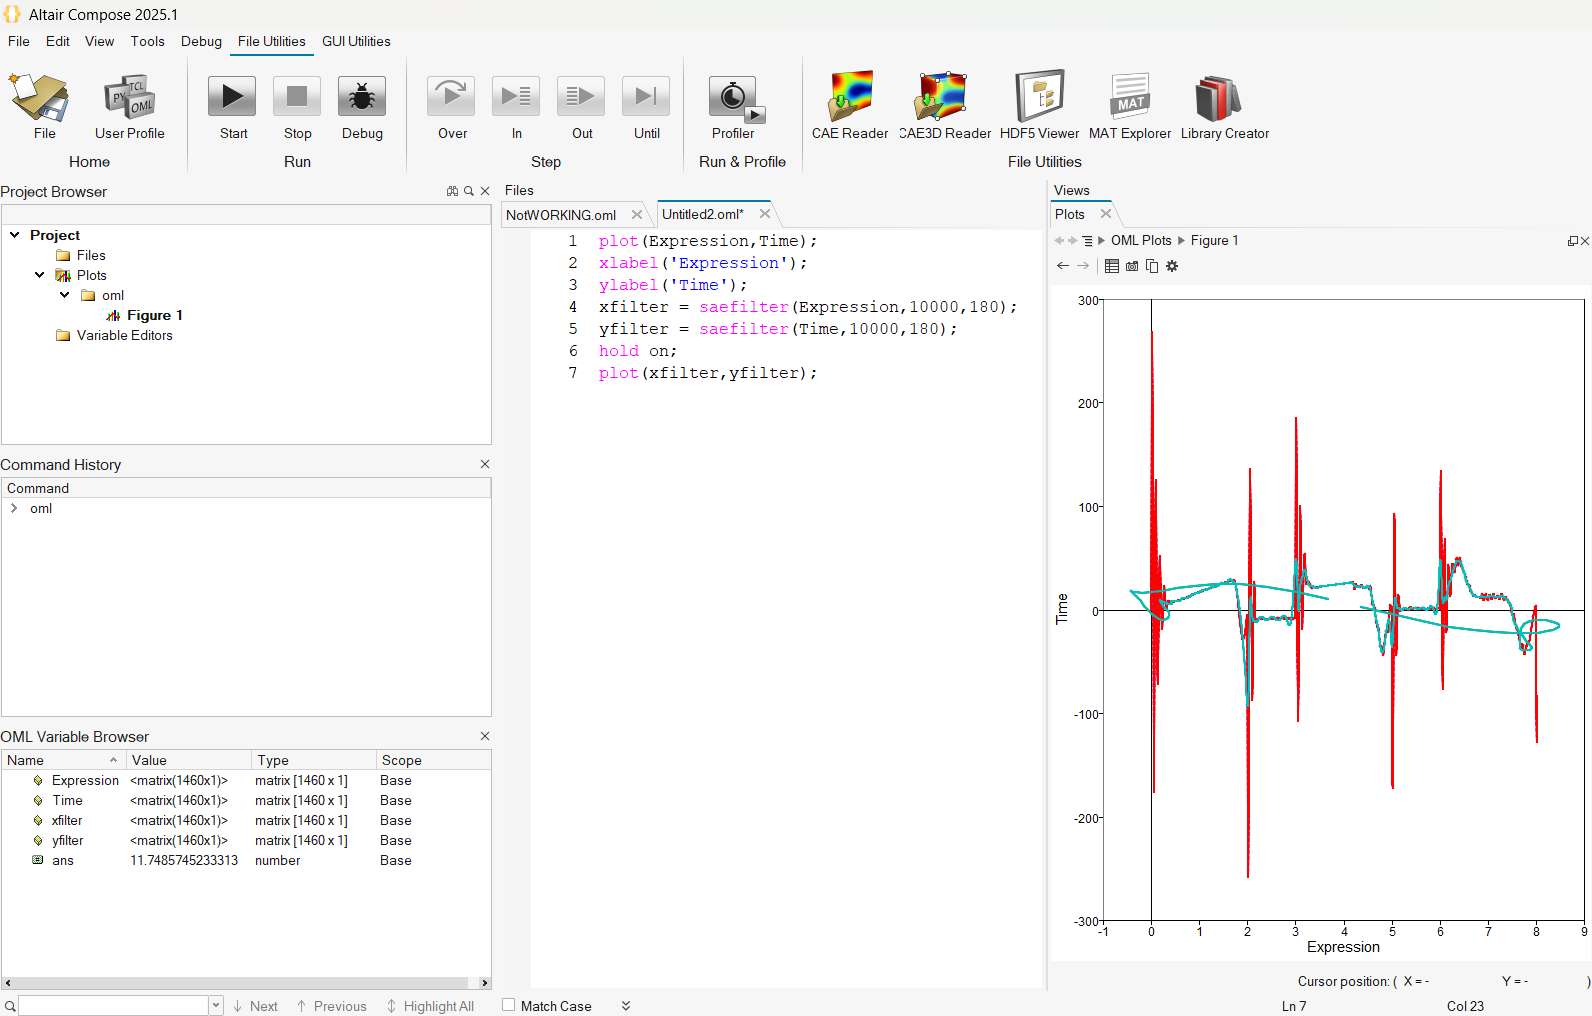Step In to function
This screenshot has height=1016, width=1592.
click(516, 105)
